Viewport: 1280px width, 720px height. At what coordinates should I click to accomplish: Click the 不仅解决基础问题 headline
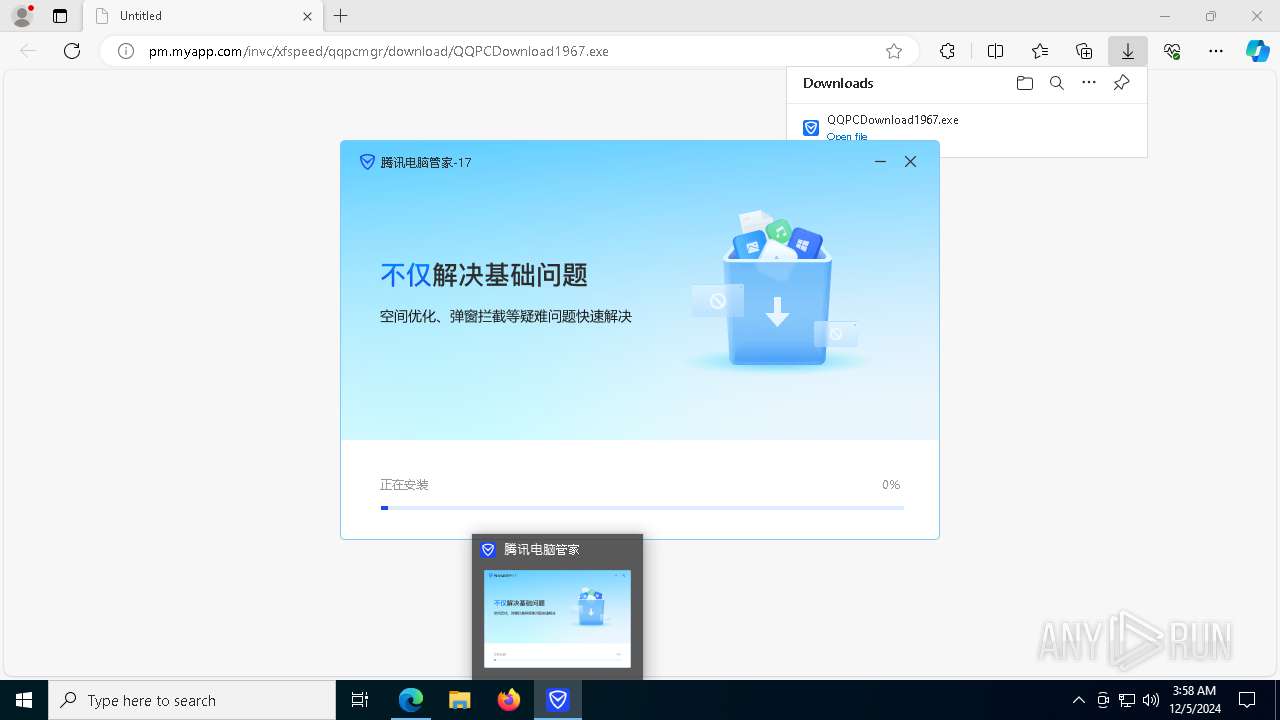[484, 275]
